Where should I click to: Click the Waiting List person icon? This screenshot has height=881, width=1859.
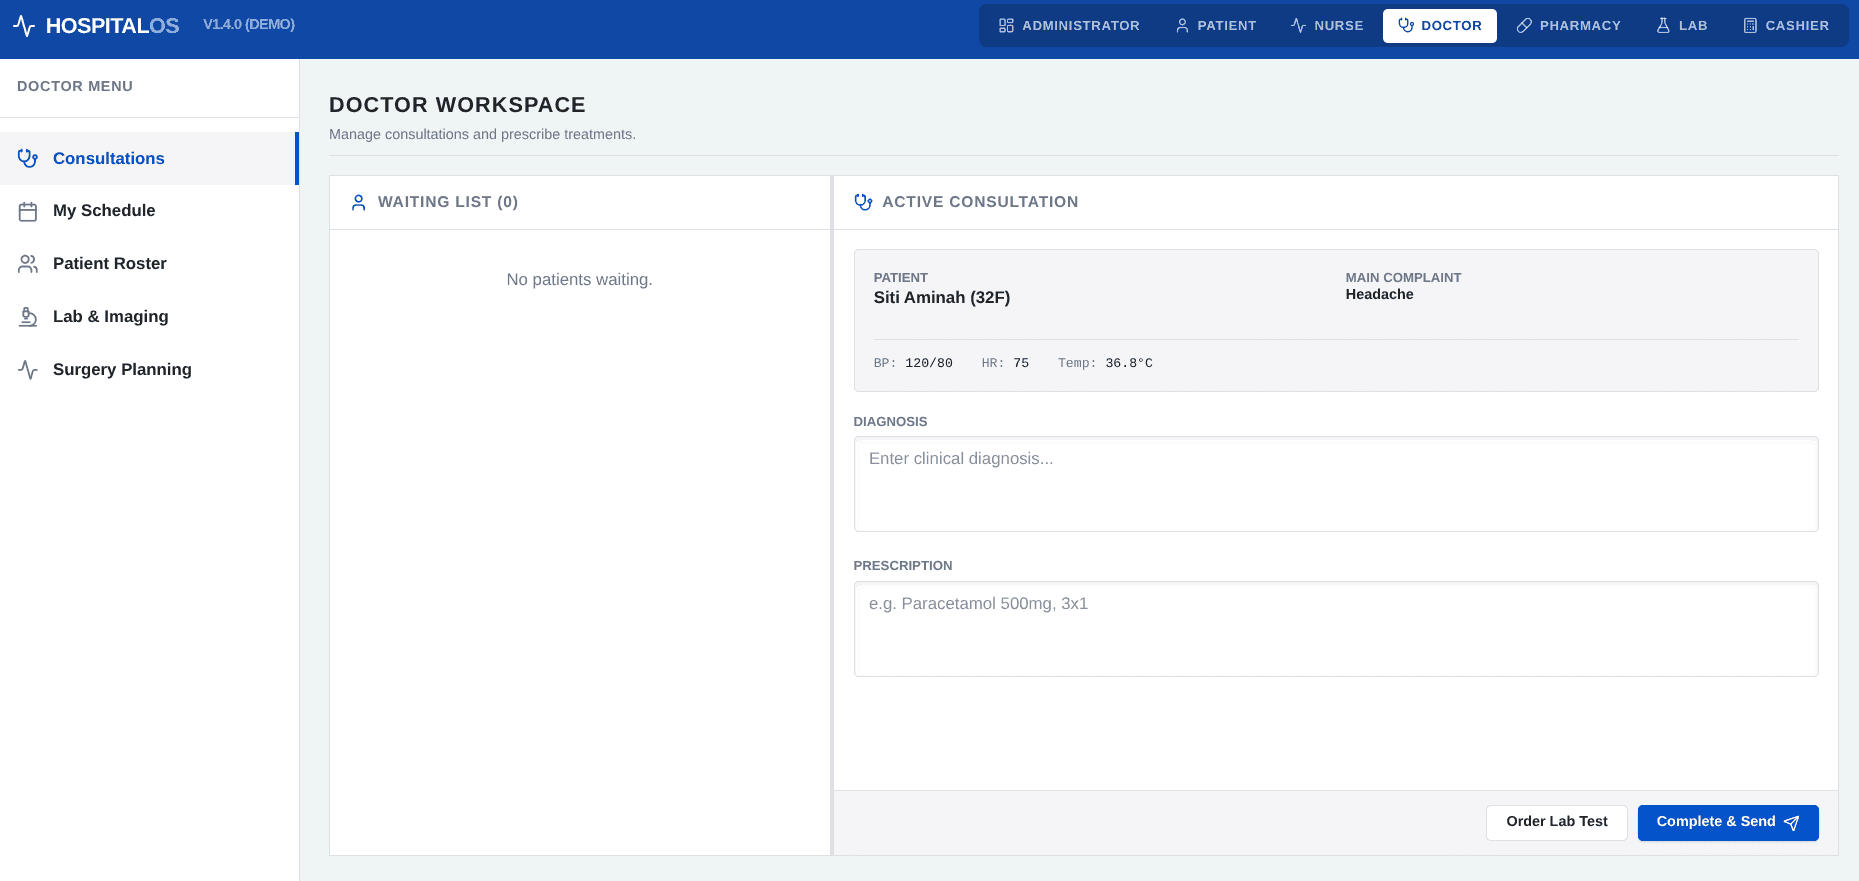(x=359, y=202)
